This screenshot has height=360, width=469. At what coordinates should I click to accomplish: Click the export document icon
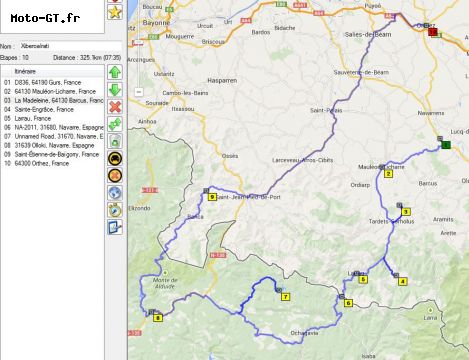(115, 227)
